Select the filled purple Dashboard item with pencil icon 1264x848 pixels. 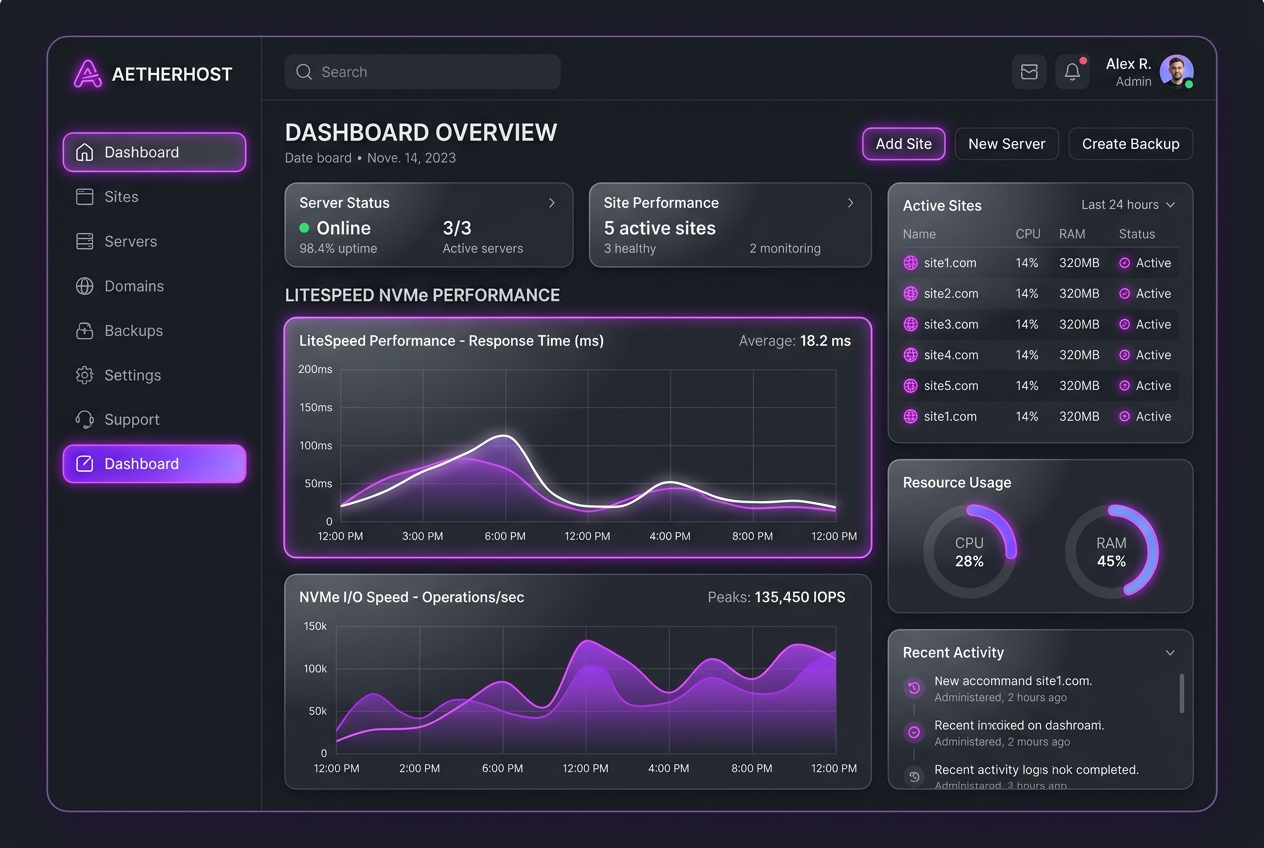point(154,464)
